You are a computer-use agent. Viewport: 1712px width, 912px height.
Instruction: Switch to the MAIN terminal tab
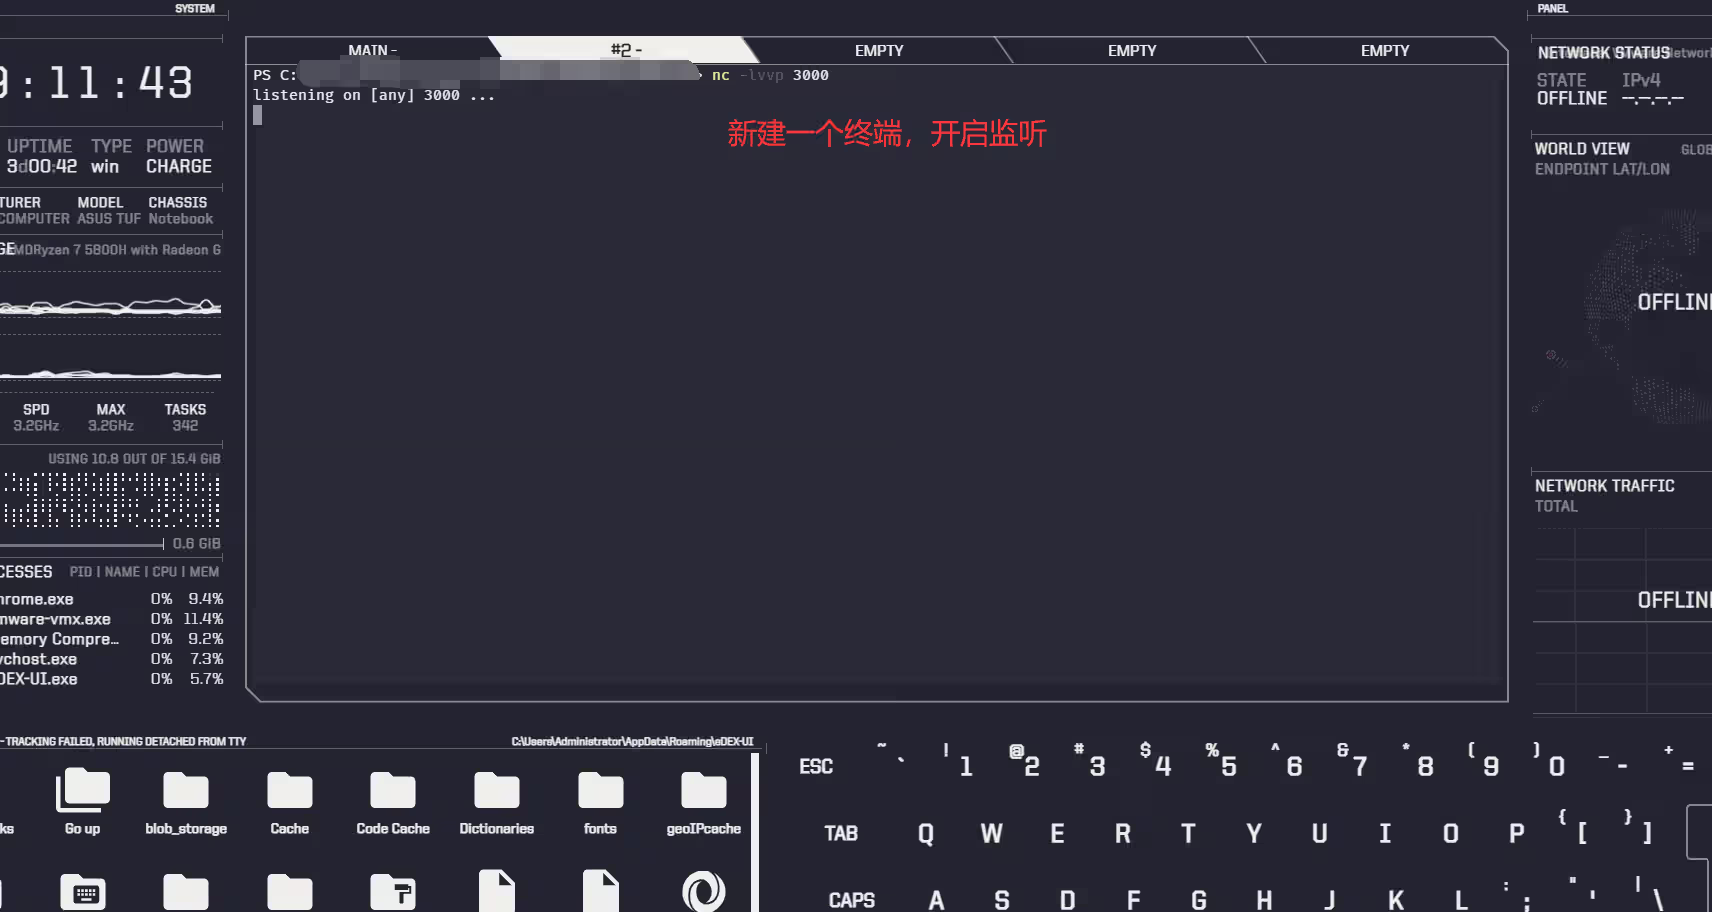pos(370,50)
